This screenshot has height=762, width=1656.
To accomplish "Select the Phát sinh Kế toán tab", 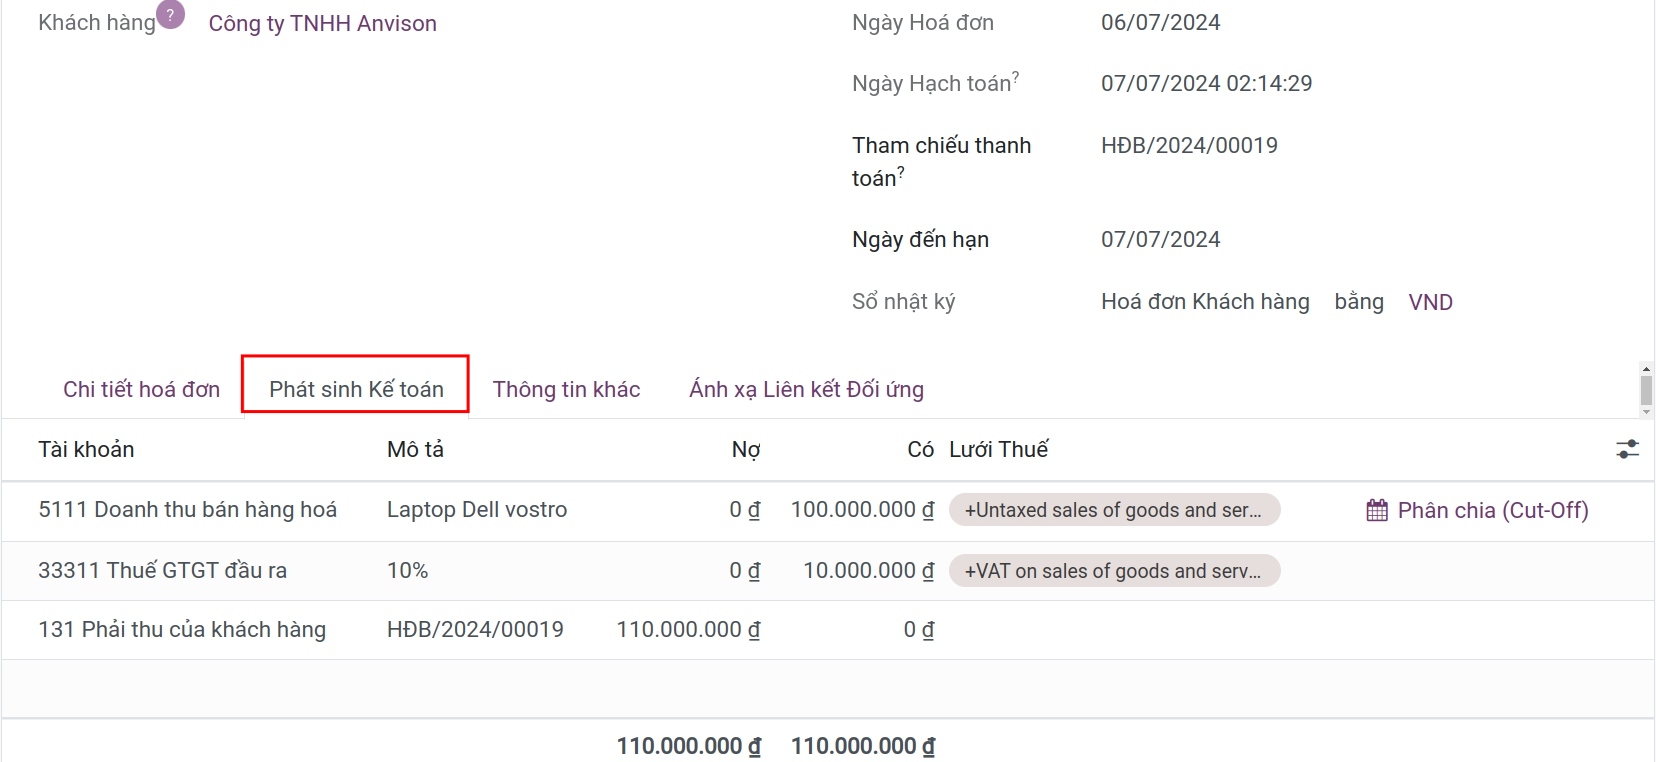I will (356, 389).
